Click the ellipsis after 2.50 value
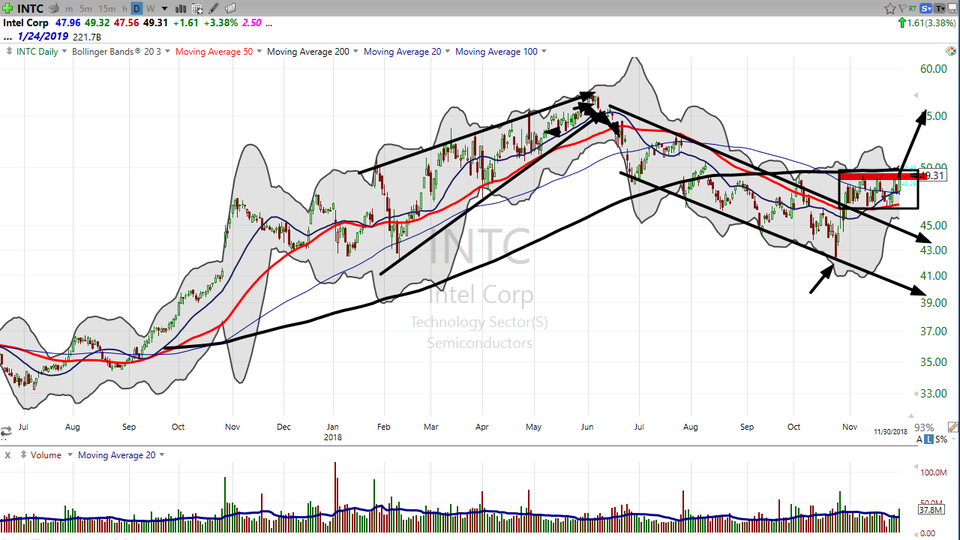 pos(269,23)
